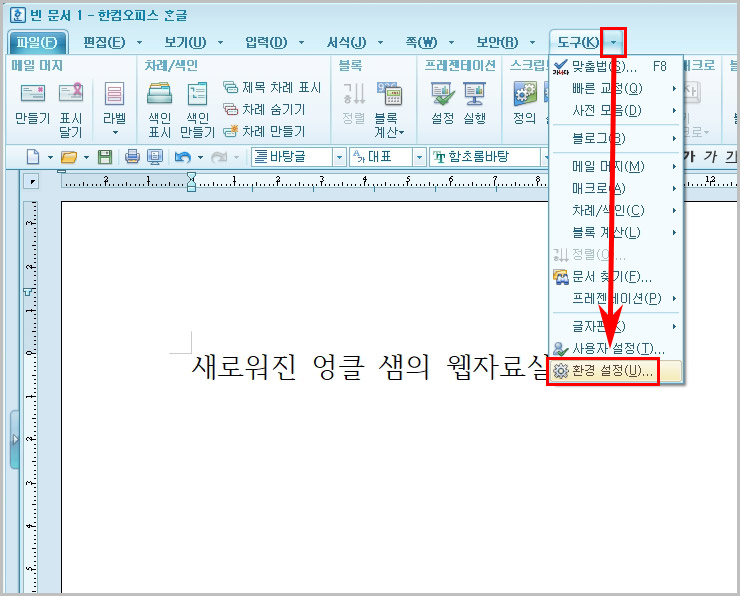Expand 블로그 submenu

[x=616, y=138]
